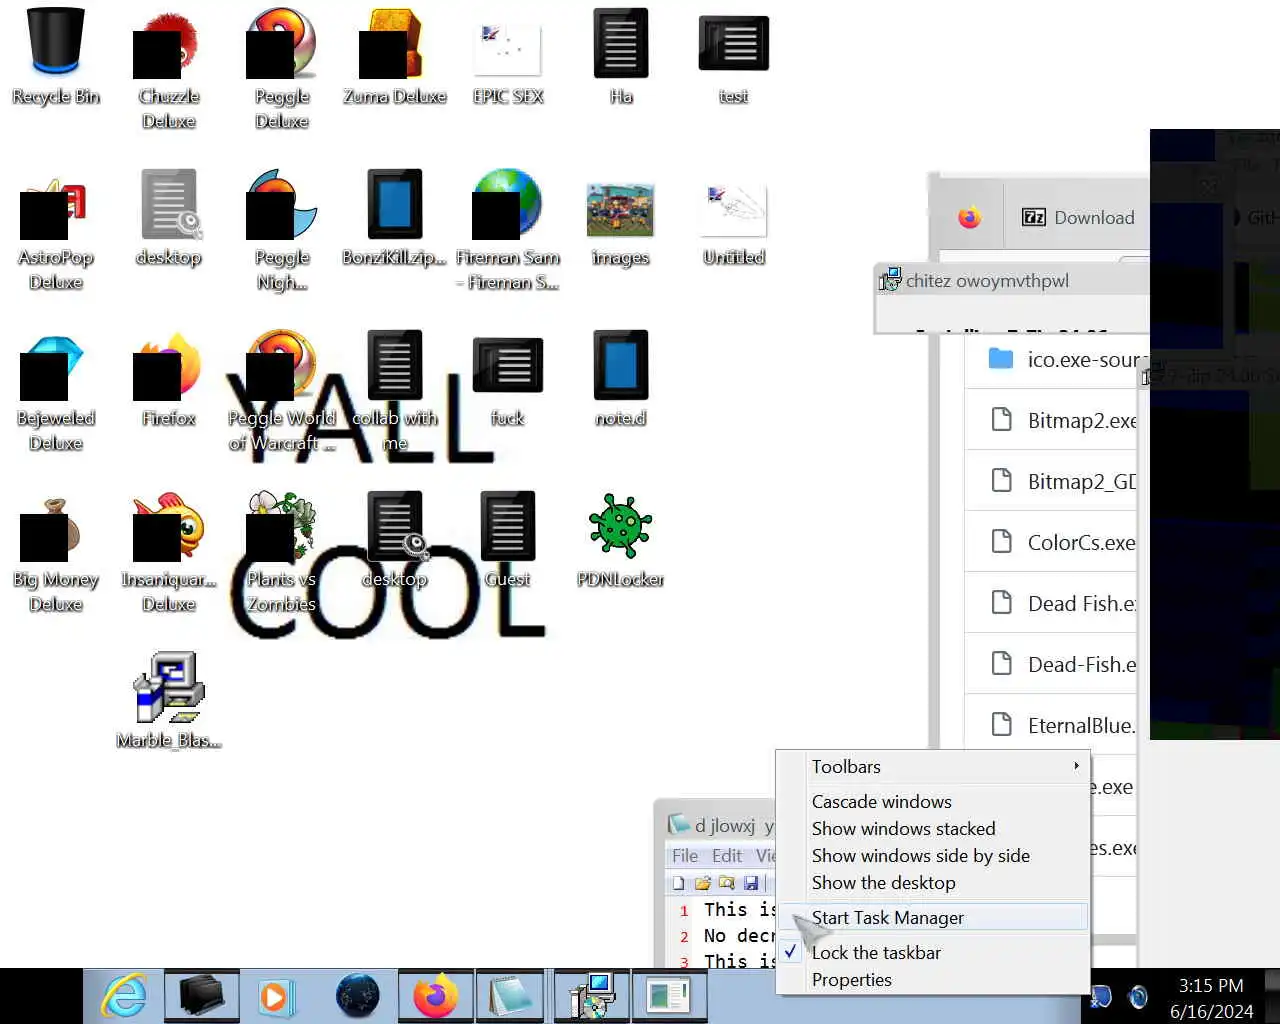Choose Cascade windows from the context menu
Image resolution: width=1280 pixels, height=1024 pixels.
click(x=881, y=801)
